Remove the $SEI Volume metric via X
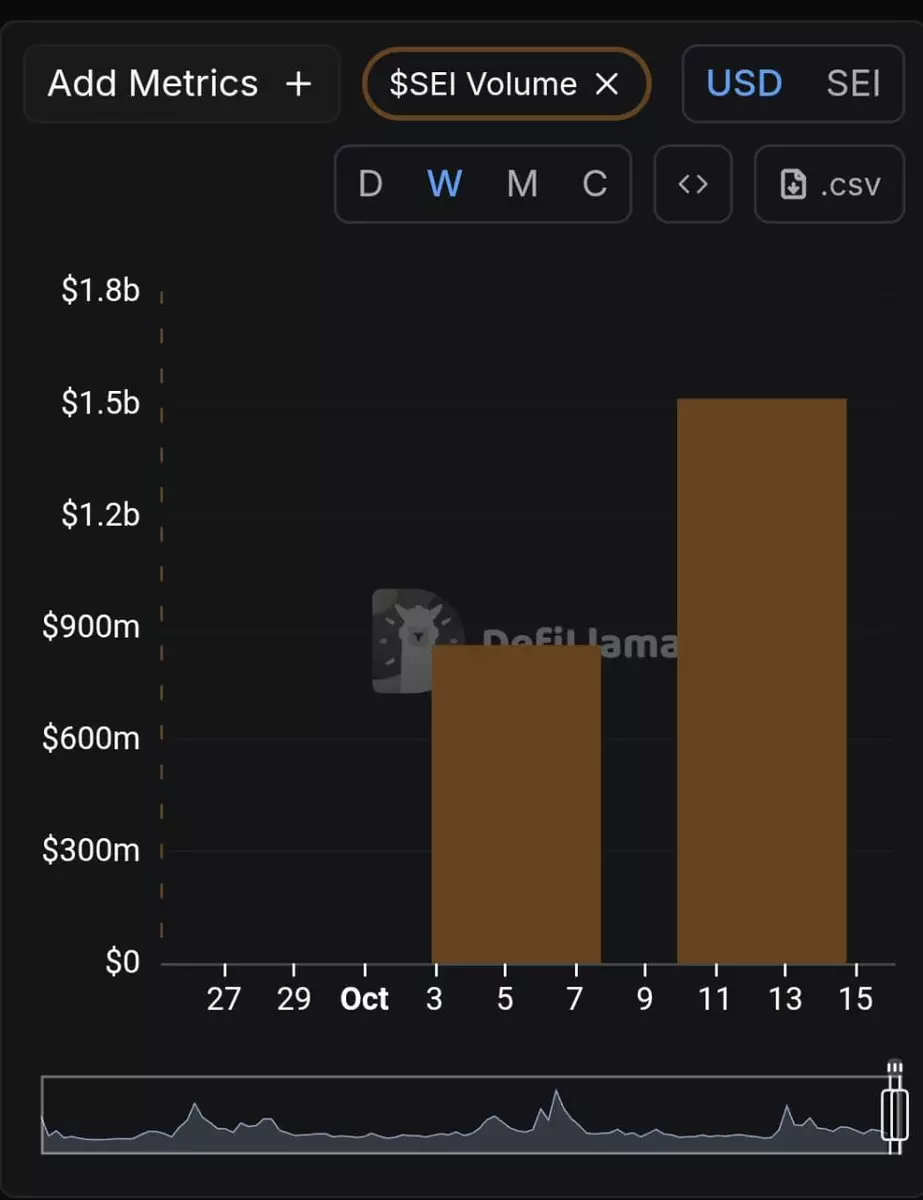 607,85
